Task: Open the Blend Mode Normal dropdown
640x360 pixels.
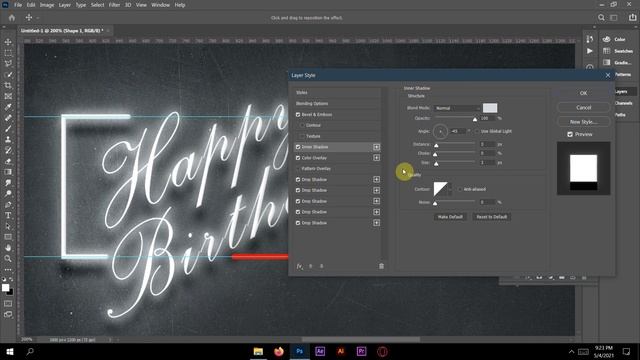Action: pyautogui.click(x=457, y=108)
